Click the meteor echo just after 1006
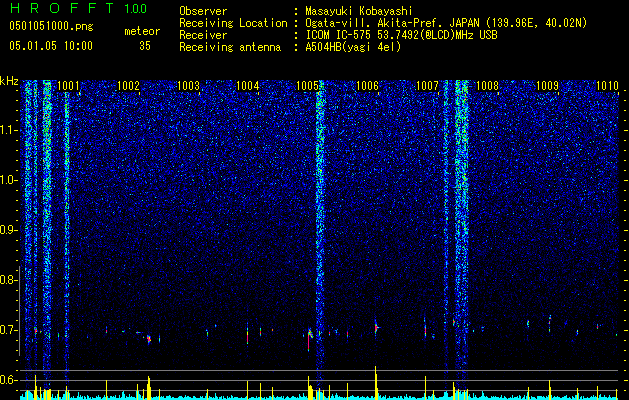Image resolution: width=629 pixels, height=400 pixels. tap(376, 327)
